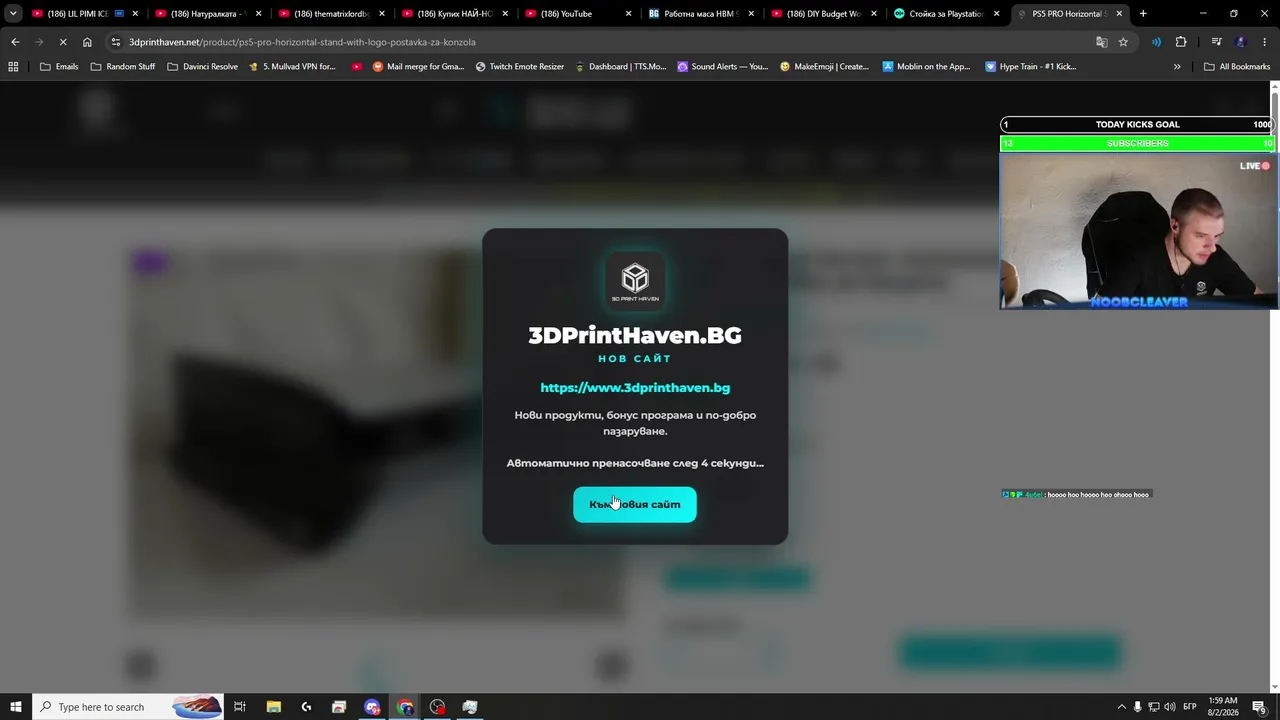Open the apps grid in bookmarks bar

coord(13,67)
